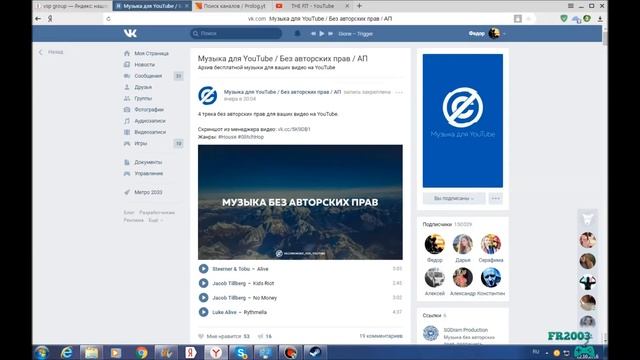
Task: Click the share icon under post
Action: tap(260, 336)
